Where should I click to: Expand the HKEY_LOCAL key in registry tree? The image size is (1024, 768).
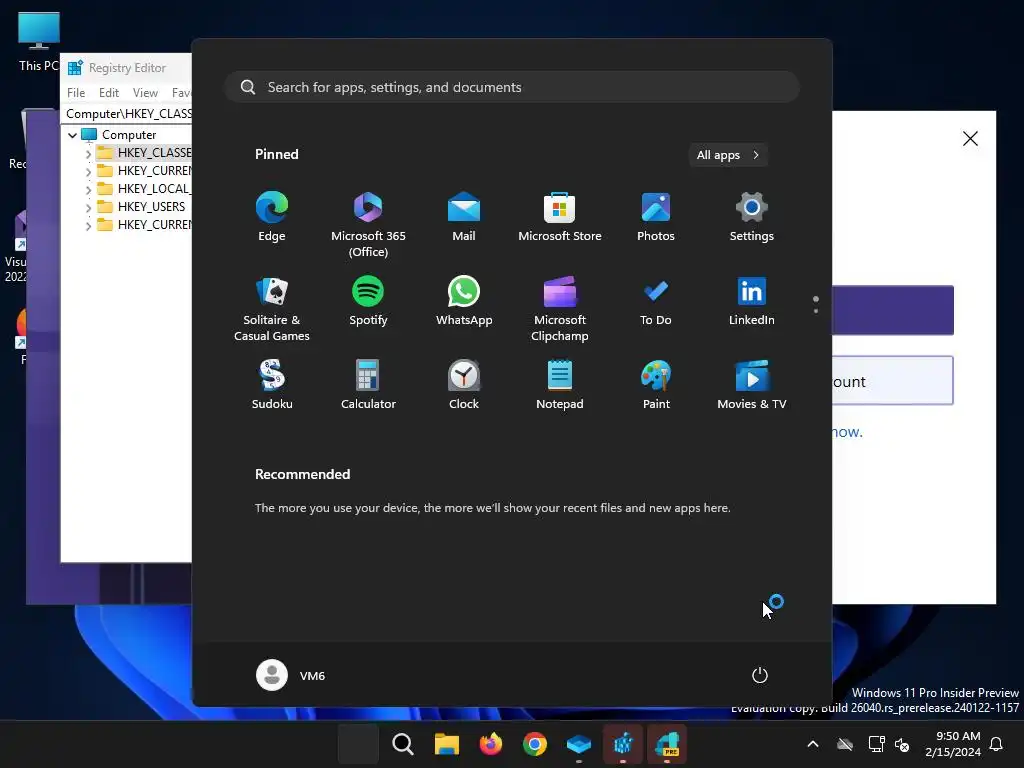(x=88, y=189)
